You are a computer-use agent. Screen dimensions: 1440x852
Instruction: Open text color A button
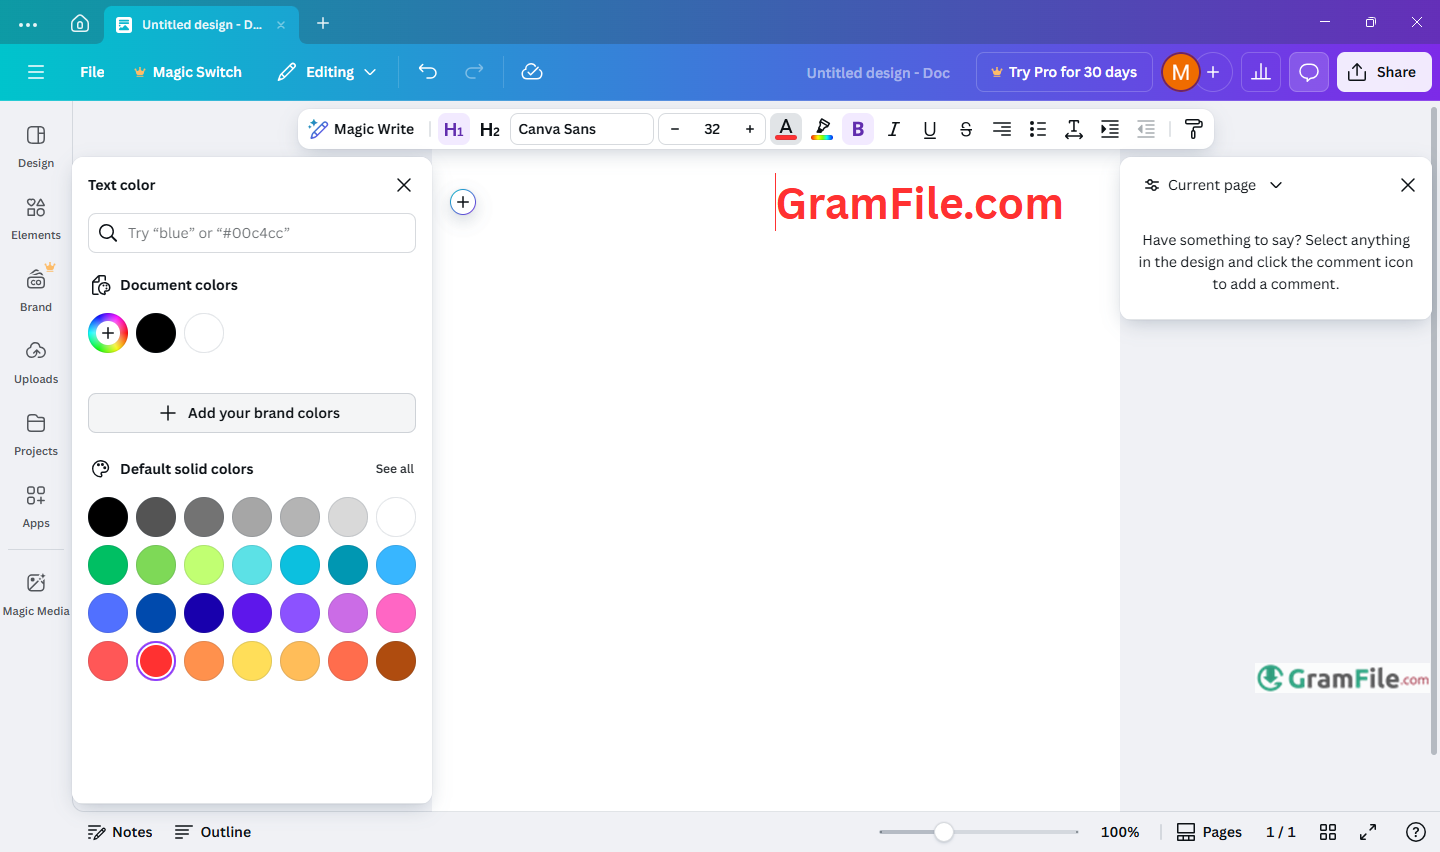(786, 129)
